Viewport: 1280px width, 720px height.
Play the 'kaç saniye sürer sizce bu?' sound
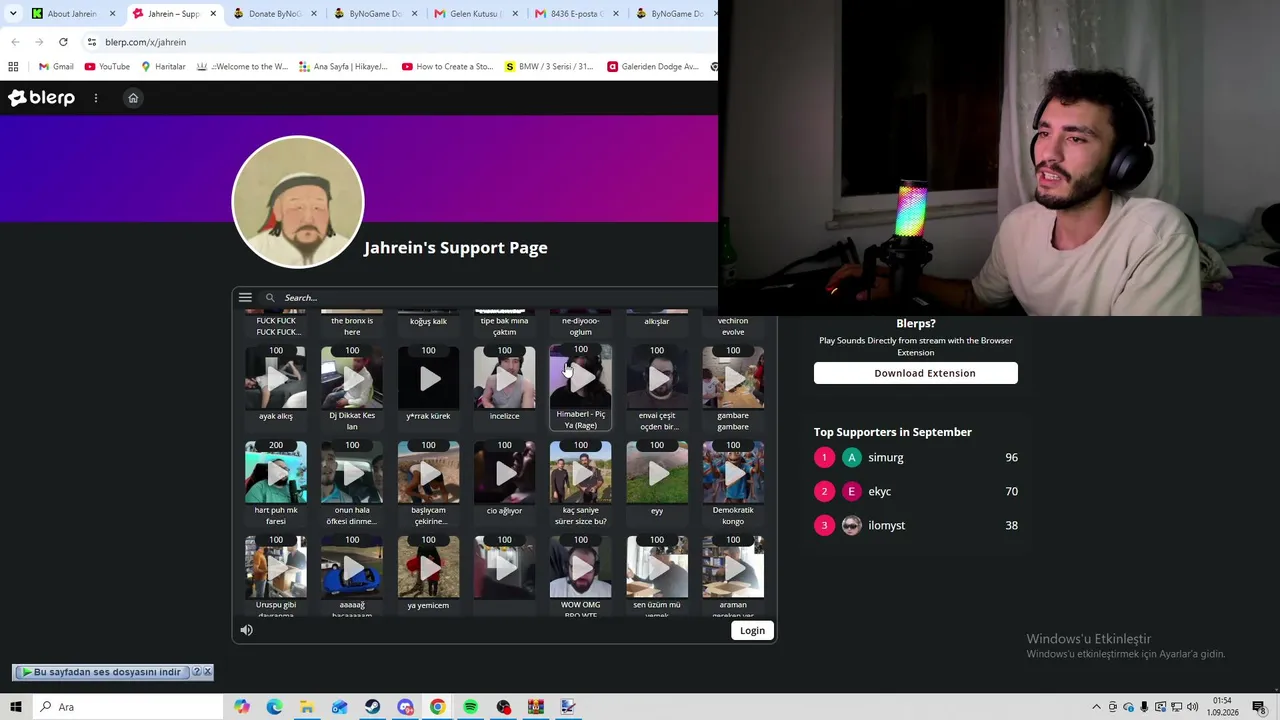point(581,473)
